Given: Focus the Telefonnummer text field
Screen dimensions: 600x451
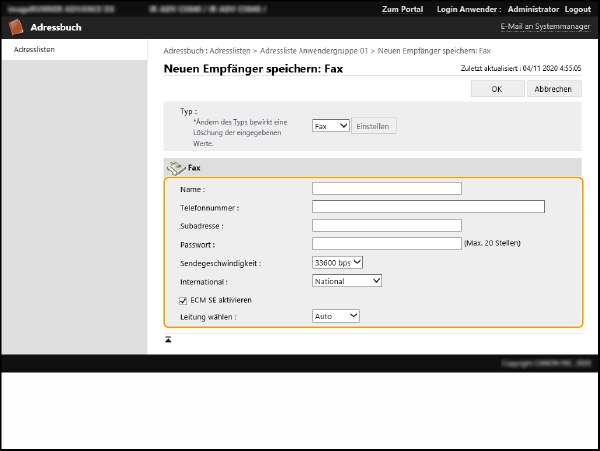Looking at the screenshot, I should click(428, 207).
